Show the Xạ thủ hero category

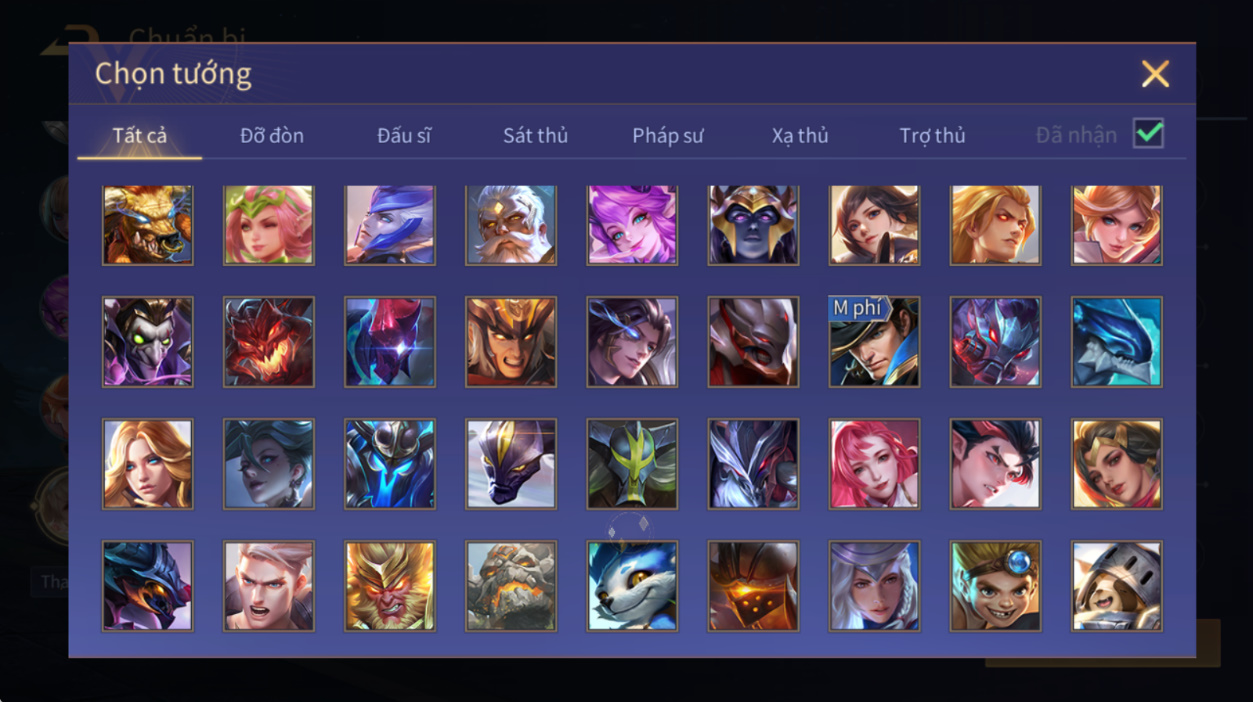point(800,135)
